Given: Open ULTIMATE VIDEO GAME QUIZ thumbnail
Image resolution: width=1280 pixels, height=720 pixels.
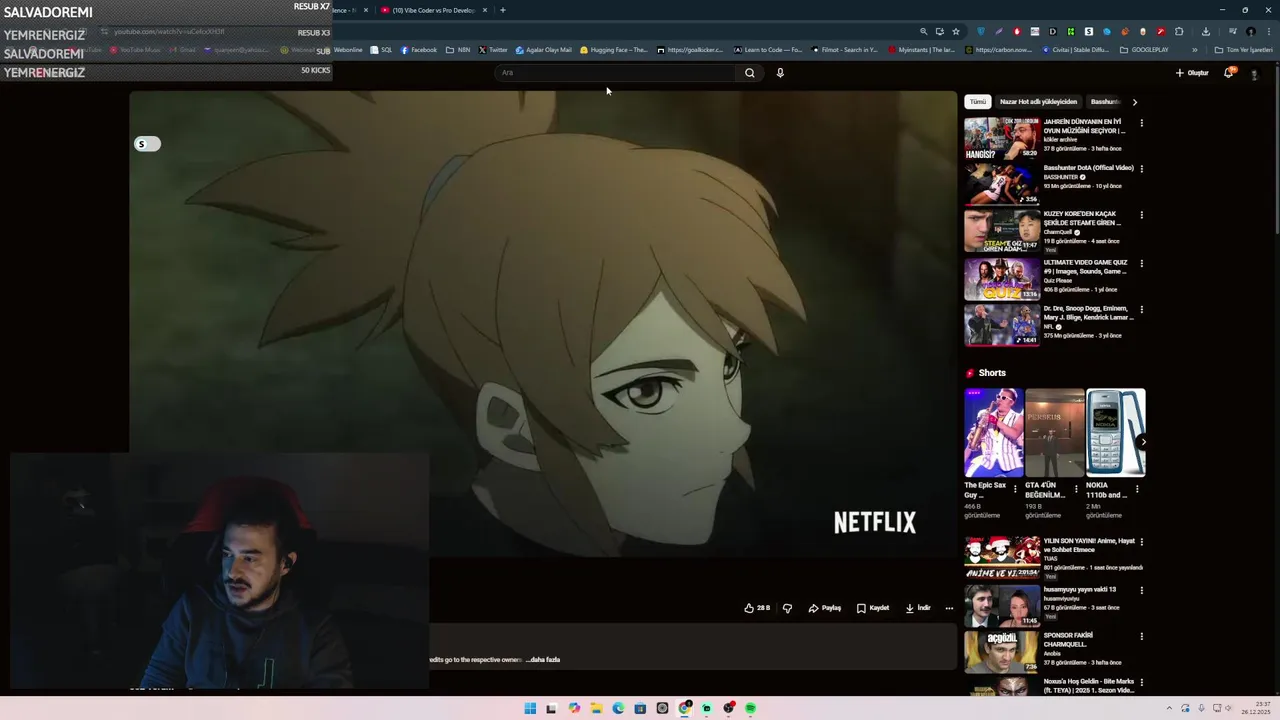Looking at the screenshot, I should click(x=1001, y=279).
